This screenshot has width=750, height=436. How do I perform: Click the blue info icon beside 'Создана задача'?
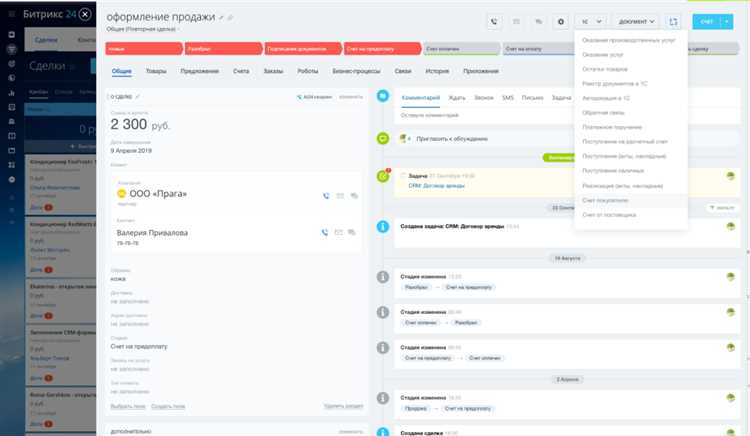(x=383, y=227)
